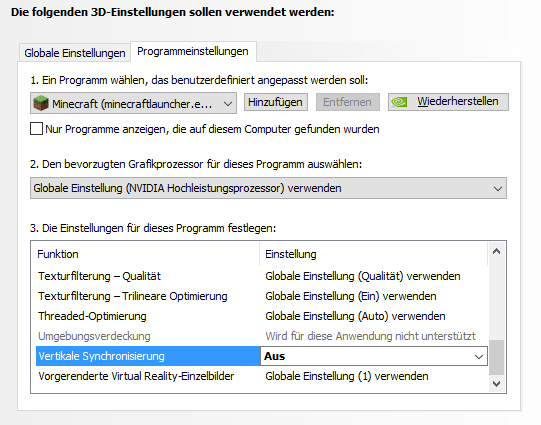
Task: Click 'Globale Einstellung (Auto) verwenden' value
Action: (x=355, y=316)
